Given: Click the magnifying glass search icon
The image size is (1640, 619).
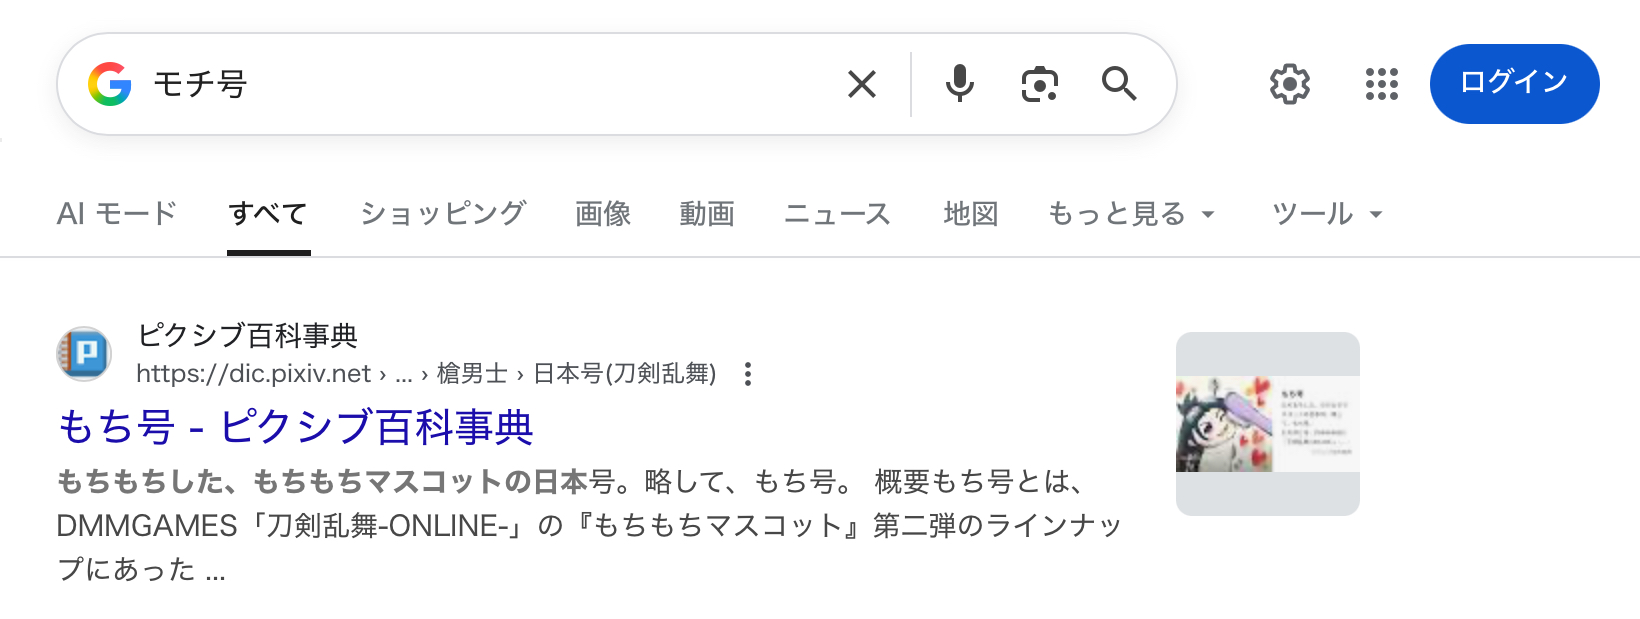Looking at the screenshot, I should coord(1119,84).
